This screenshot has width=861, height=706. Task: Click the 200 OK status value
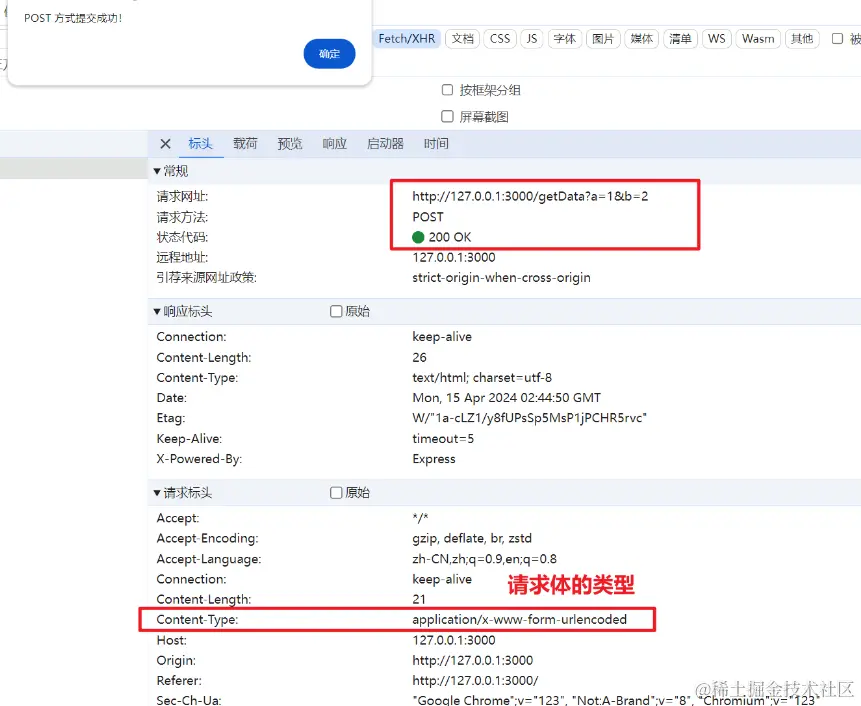[x=450, y=237]
